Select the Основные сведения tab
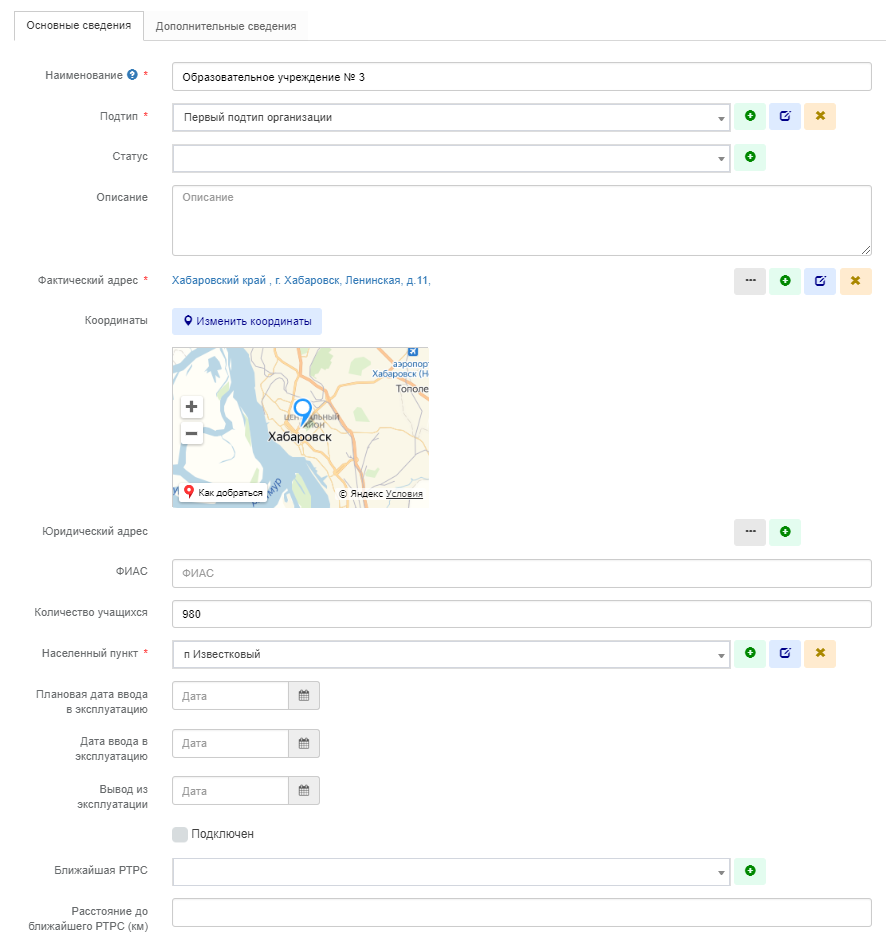Image resolution: width=888 pixels, height=941 pixels. [x=79, y=25]
